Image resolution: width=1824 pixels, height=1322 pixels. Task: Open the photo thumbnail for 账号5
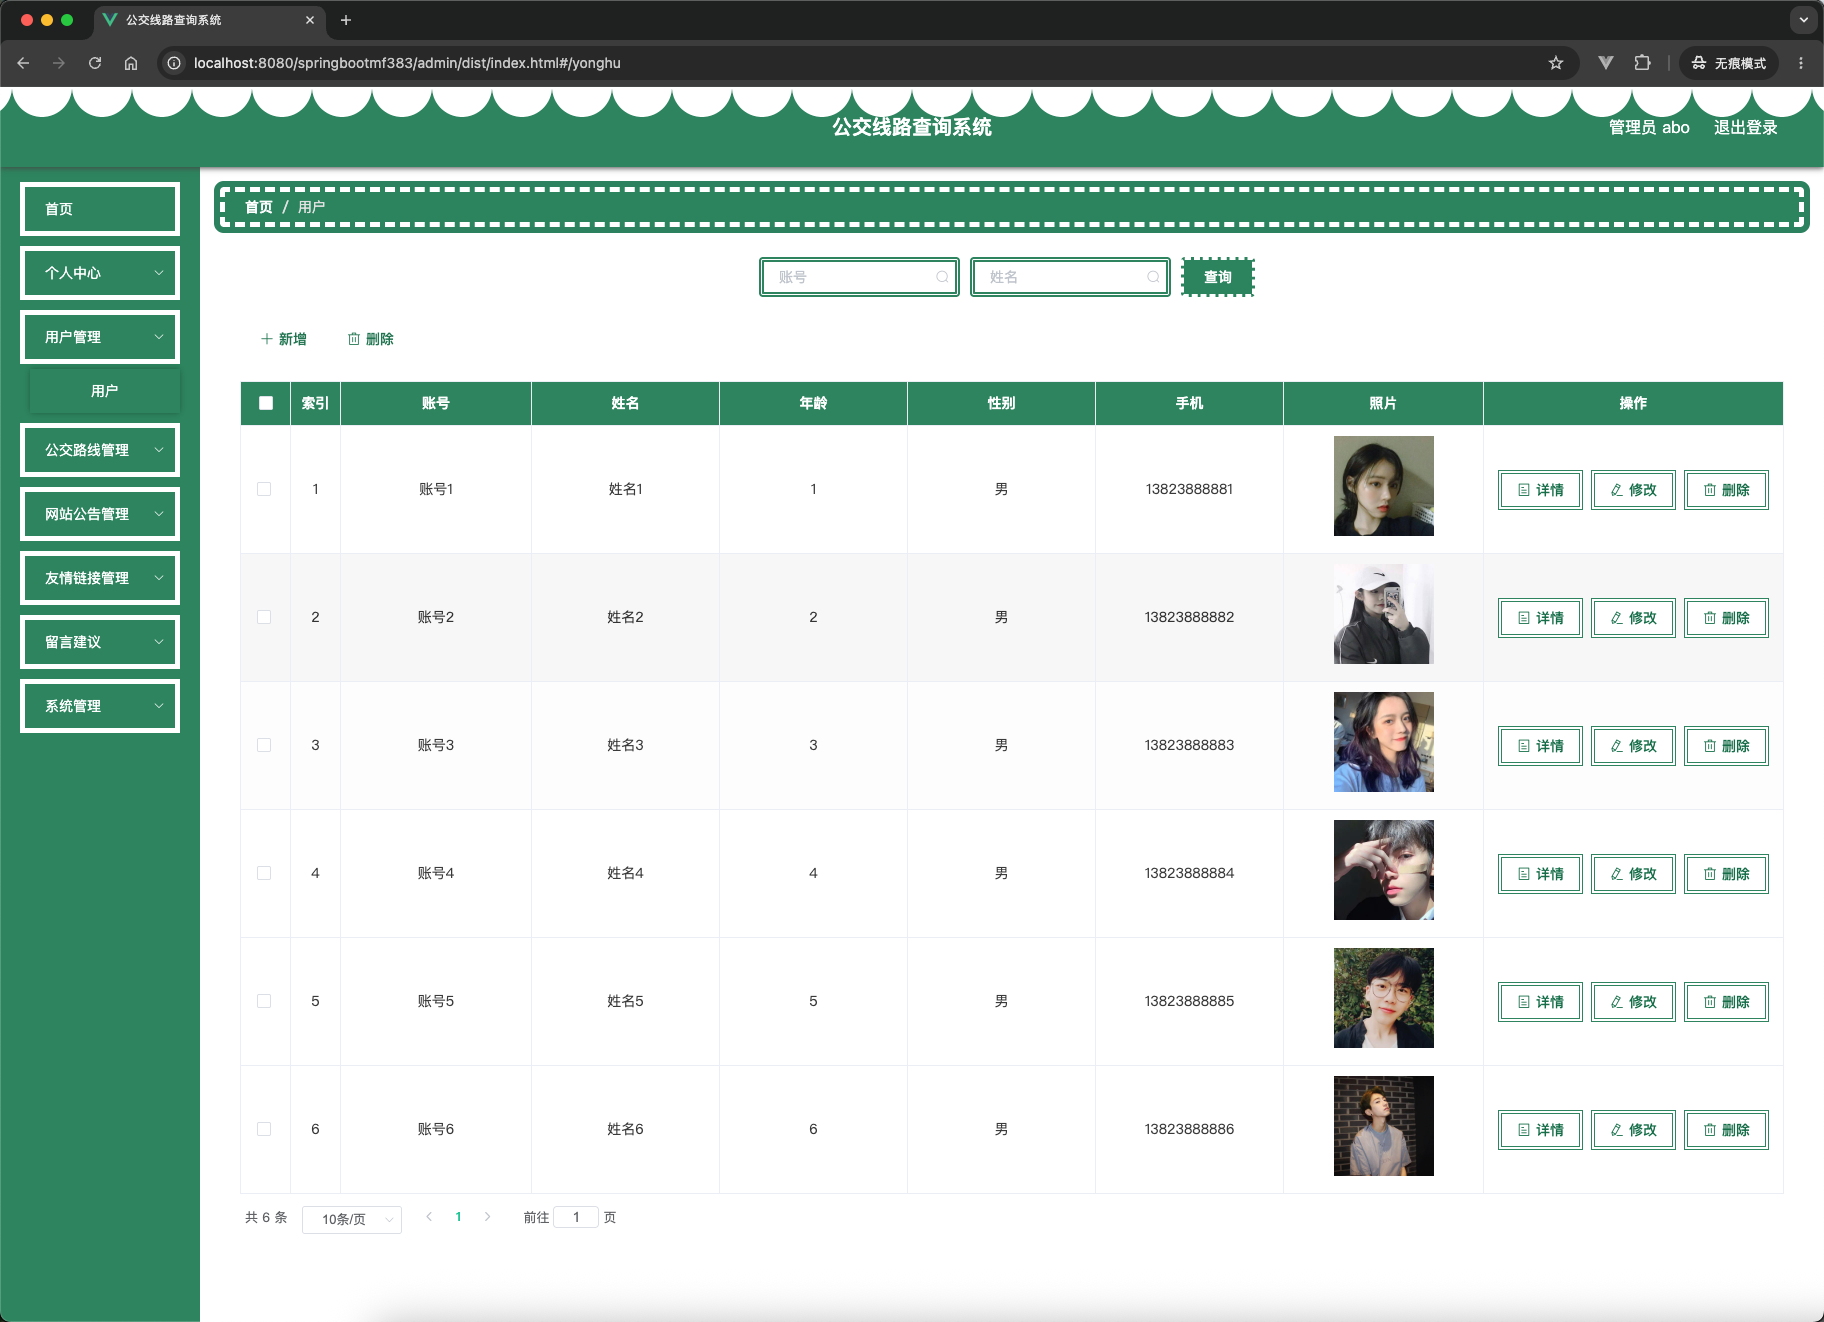point(1383,998)
